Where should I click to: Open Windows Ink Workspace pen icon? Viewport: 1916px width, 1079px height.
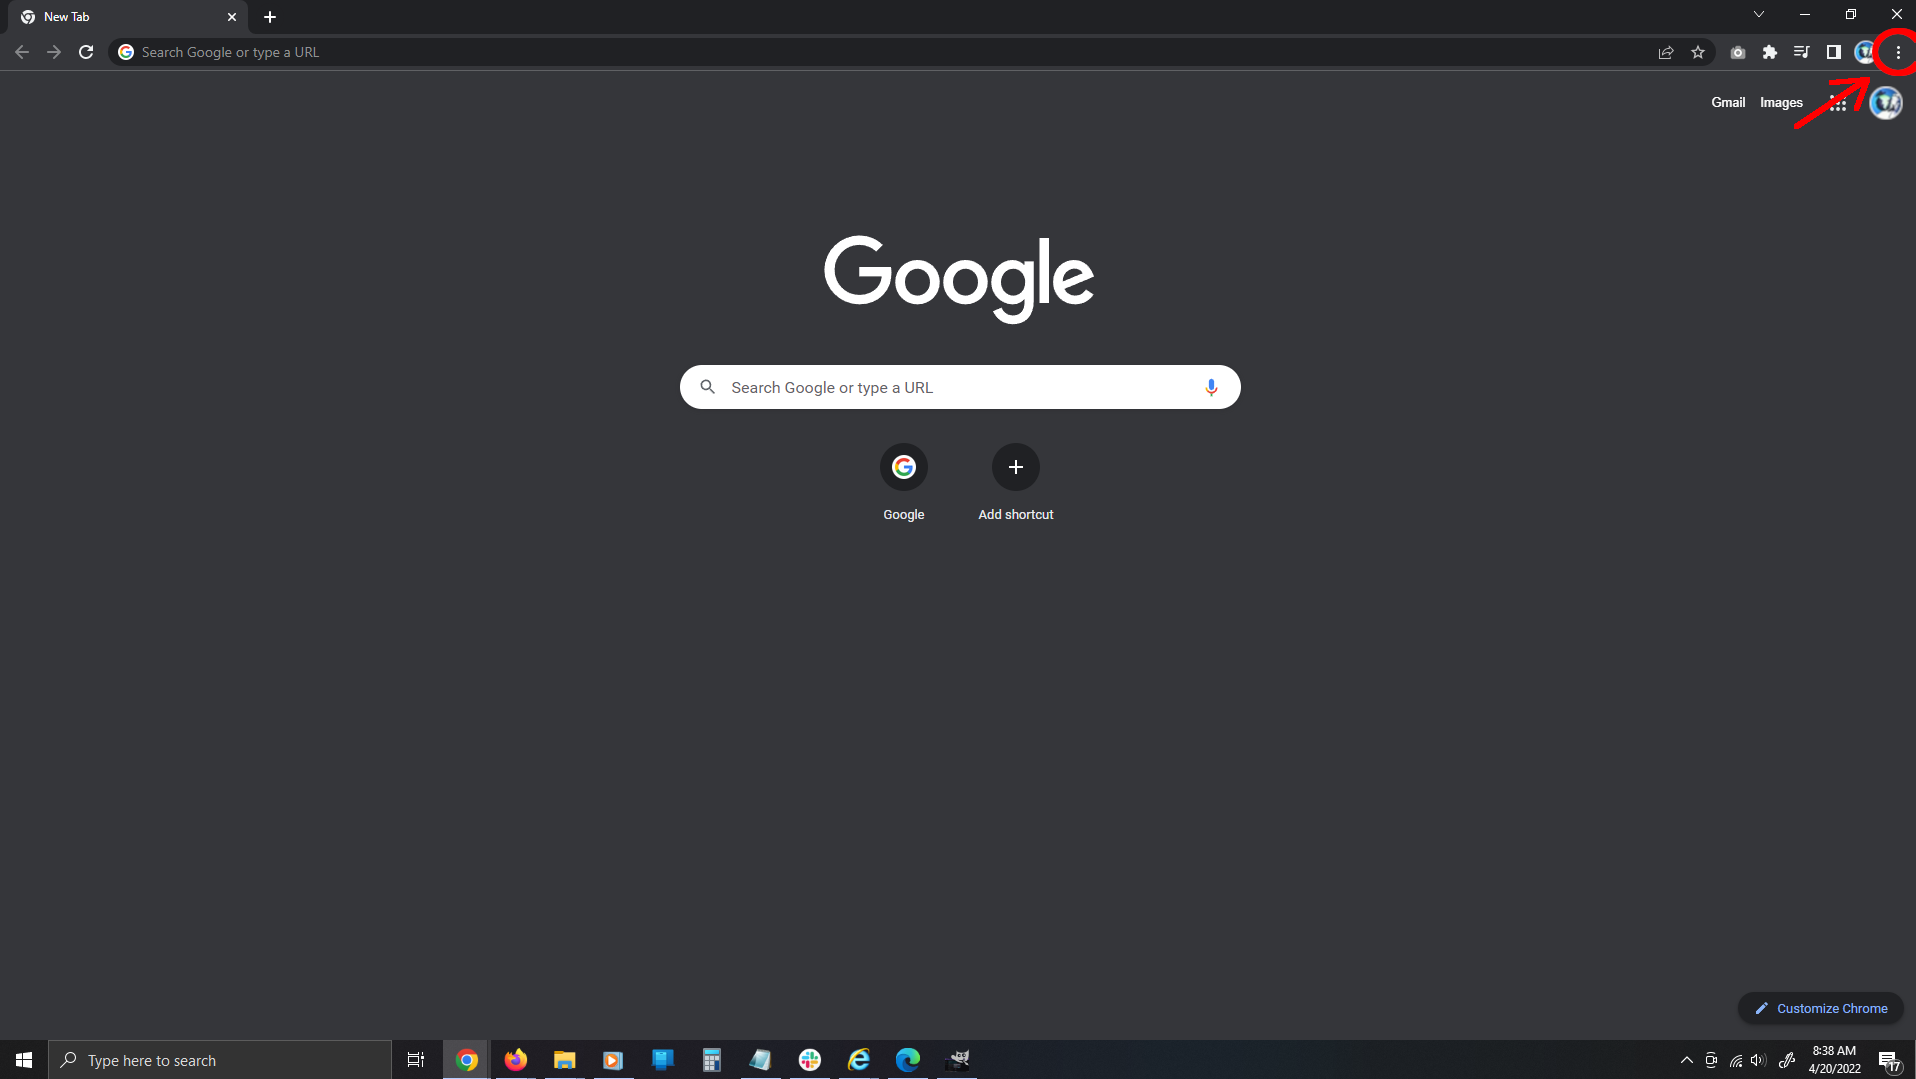[1787, 1060]
